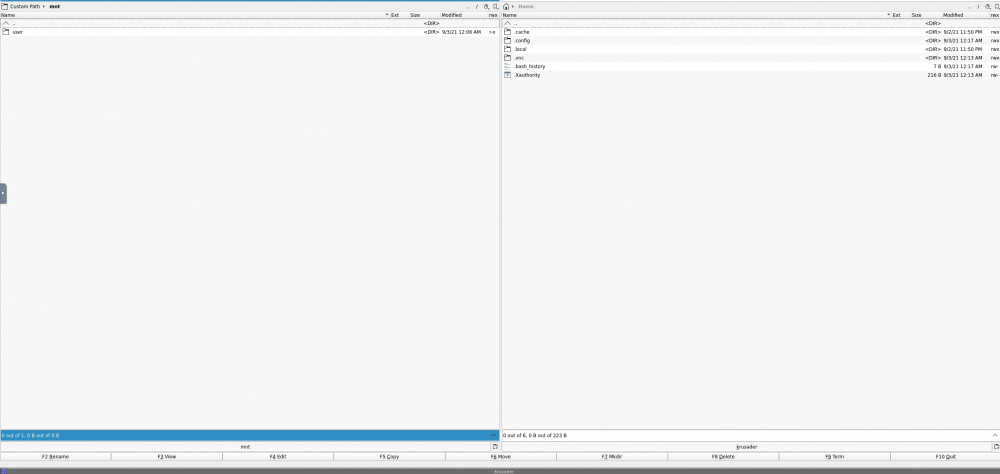Click the .local folder icon
The width and height of the screenshot is (1000, 474).
pos(508,49)
